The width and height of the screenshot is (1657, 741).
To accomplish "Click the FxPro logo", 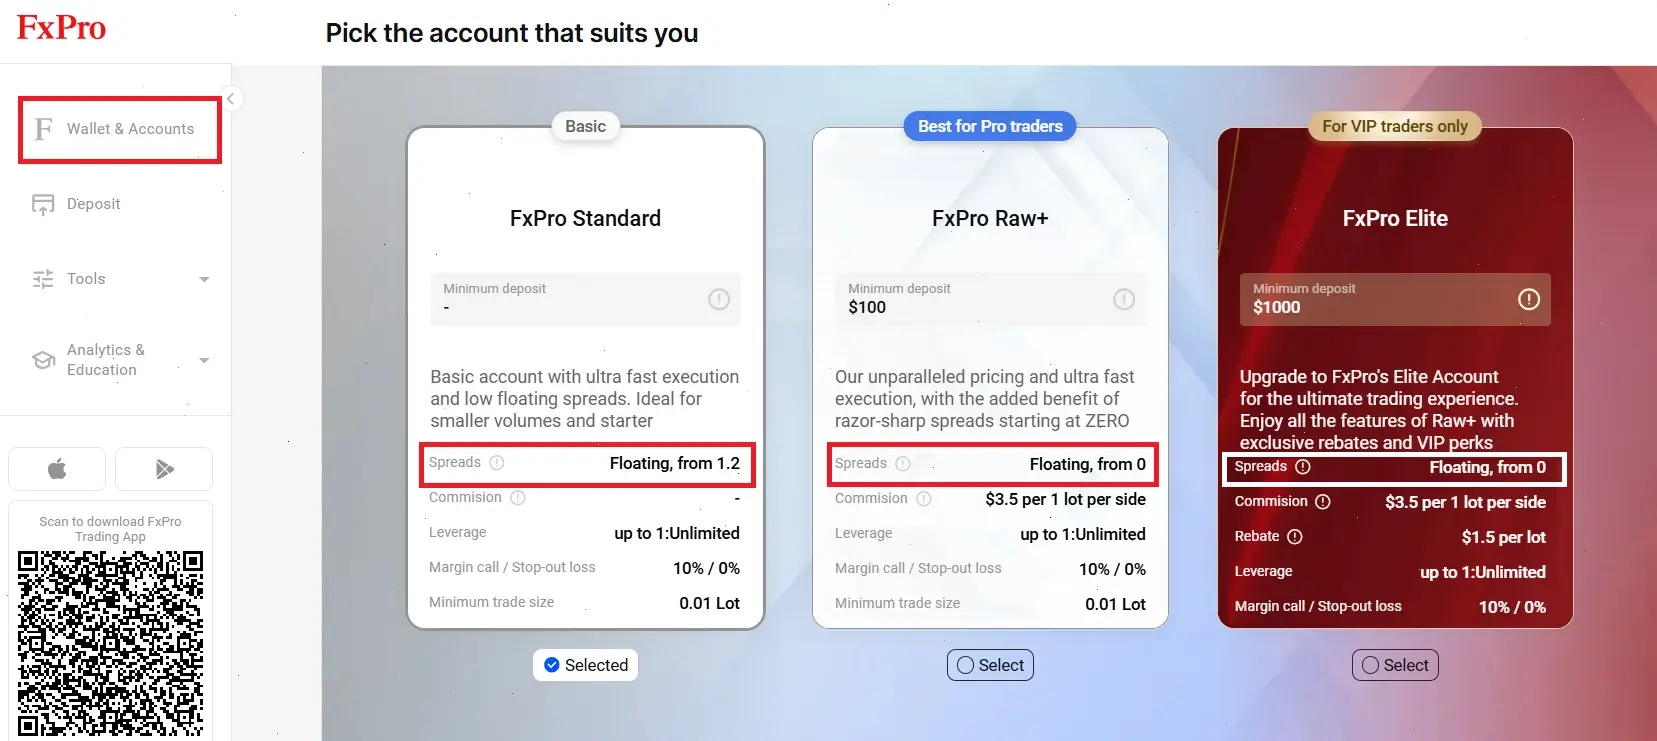I will pos(61,28).
